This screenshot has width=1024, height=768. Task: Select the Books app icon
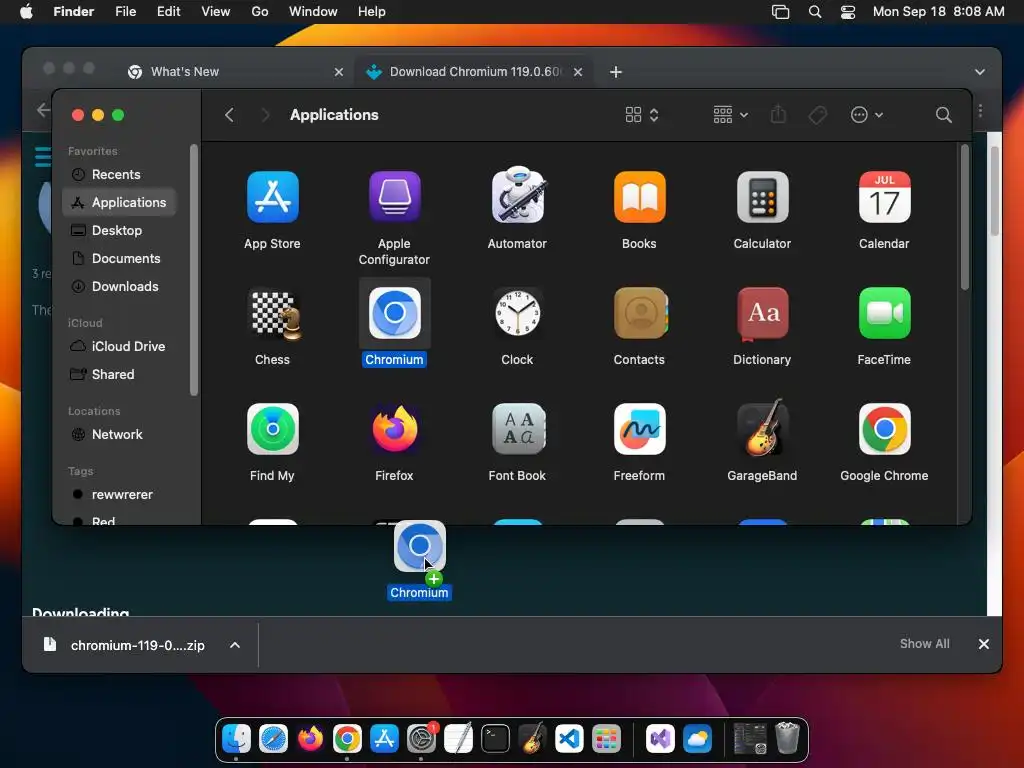[x=639, y=197]
